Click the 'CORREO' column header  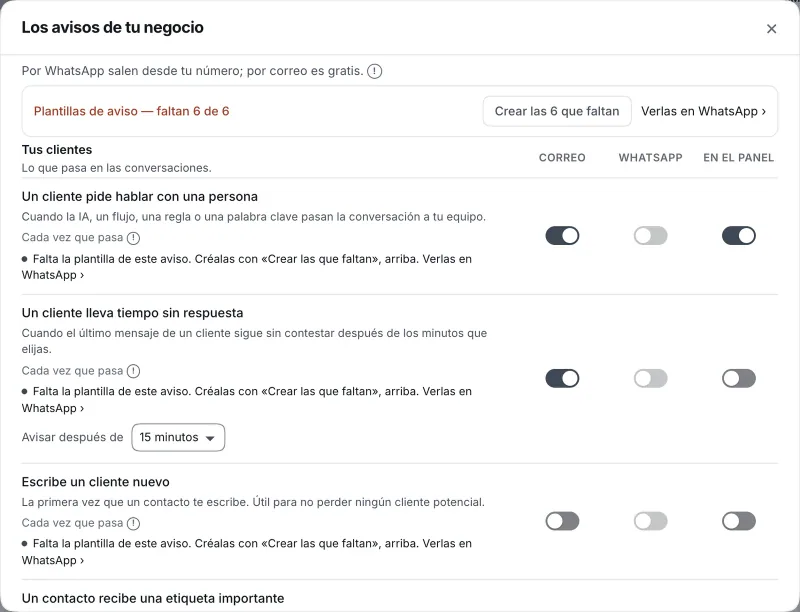(562, 158)
